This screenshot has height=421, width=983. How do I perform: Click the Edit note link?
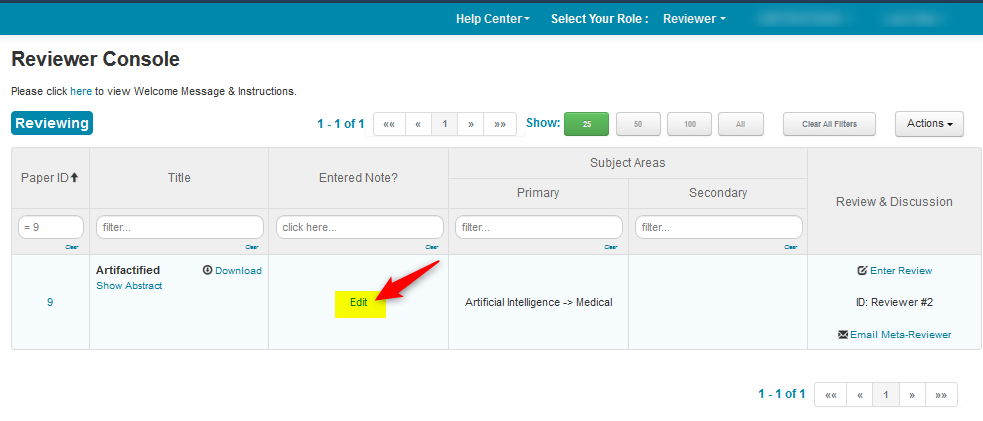point(359,302)
